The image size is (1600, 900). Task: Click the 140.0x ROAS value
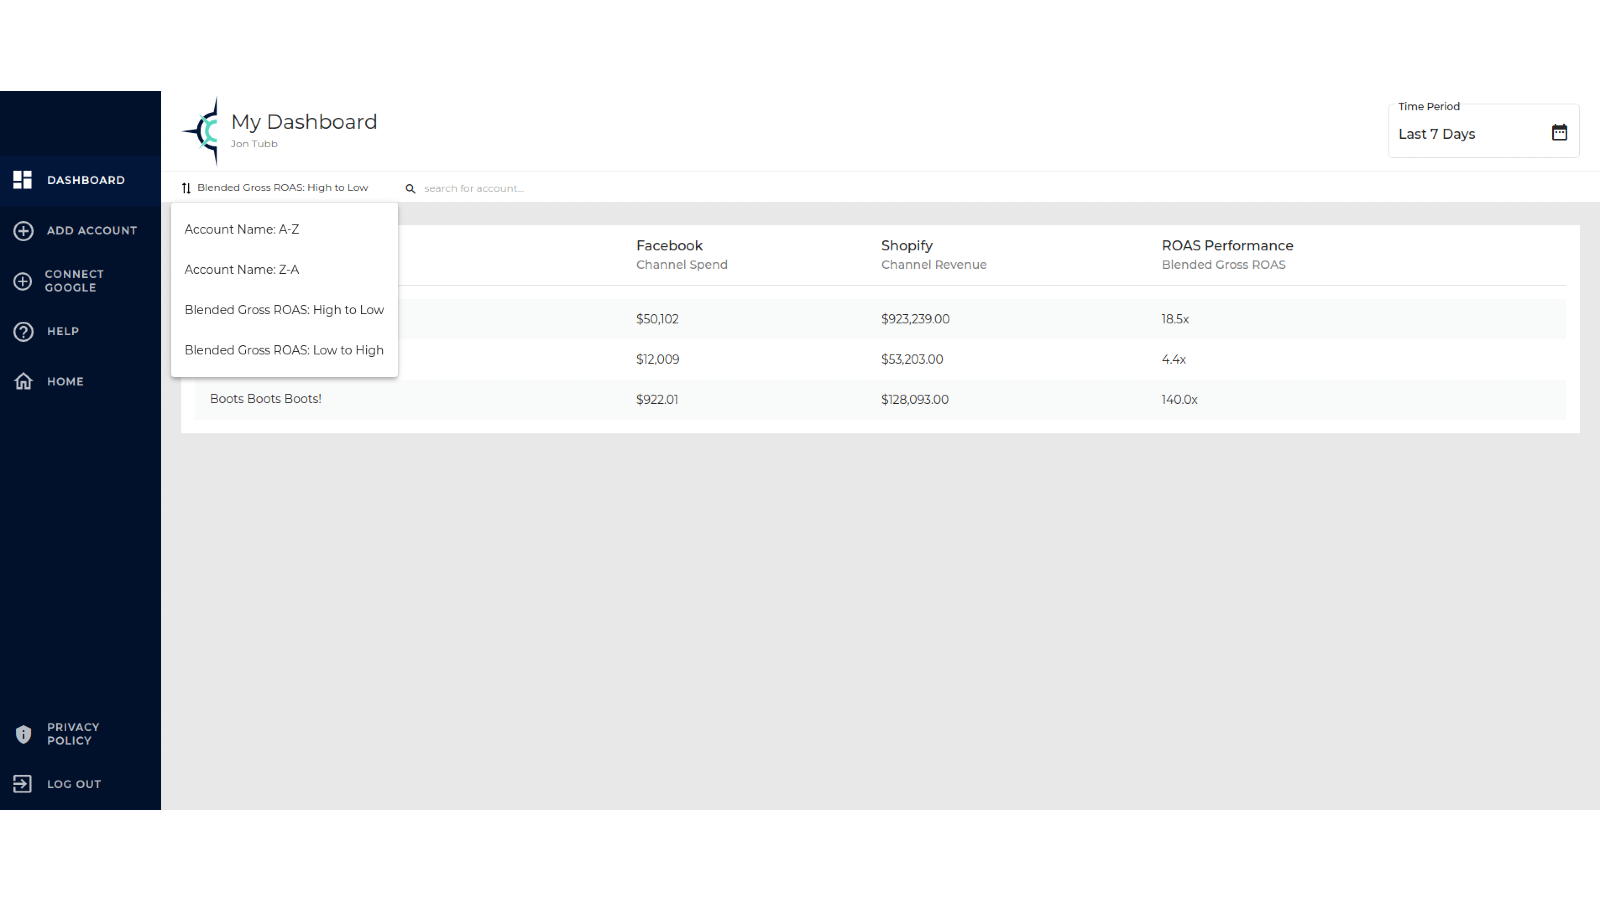[1180, 399]
